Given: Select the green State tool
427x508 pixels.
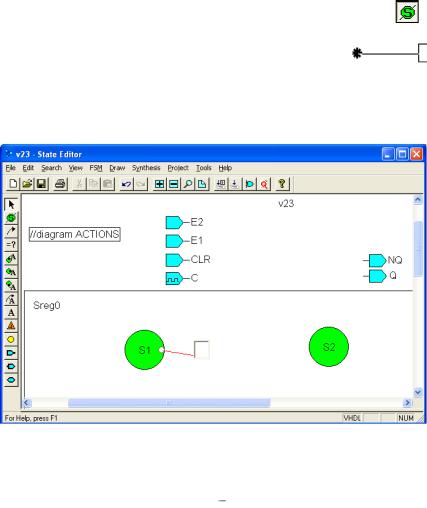Looking at the screenshot, I should point(11,218).
